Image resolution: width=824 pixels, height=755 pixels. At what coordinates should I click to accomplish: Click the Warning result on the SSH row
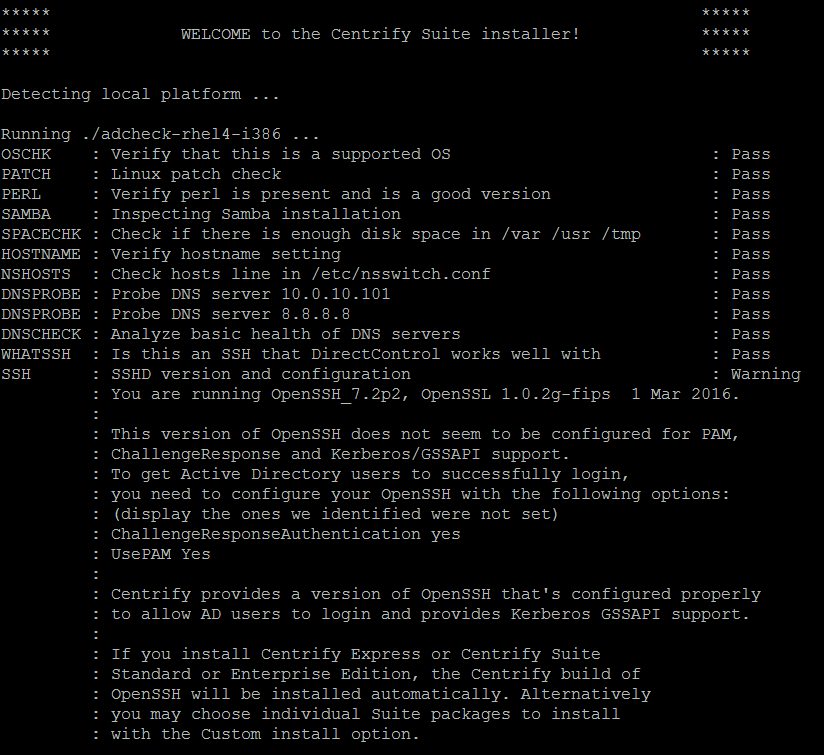point(766,374)
